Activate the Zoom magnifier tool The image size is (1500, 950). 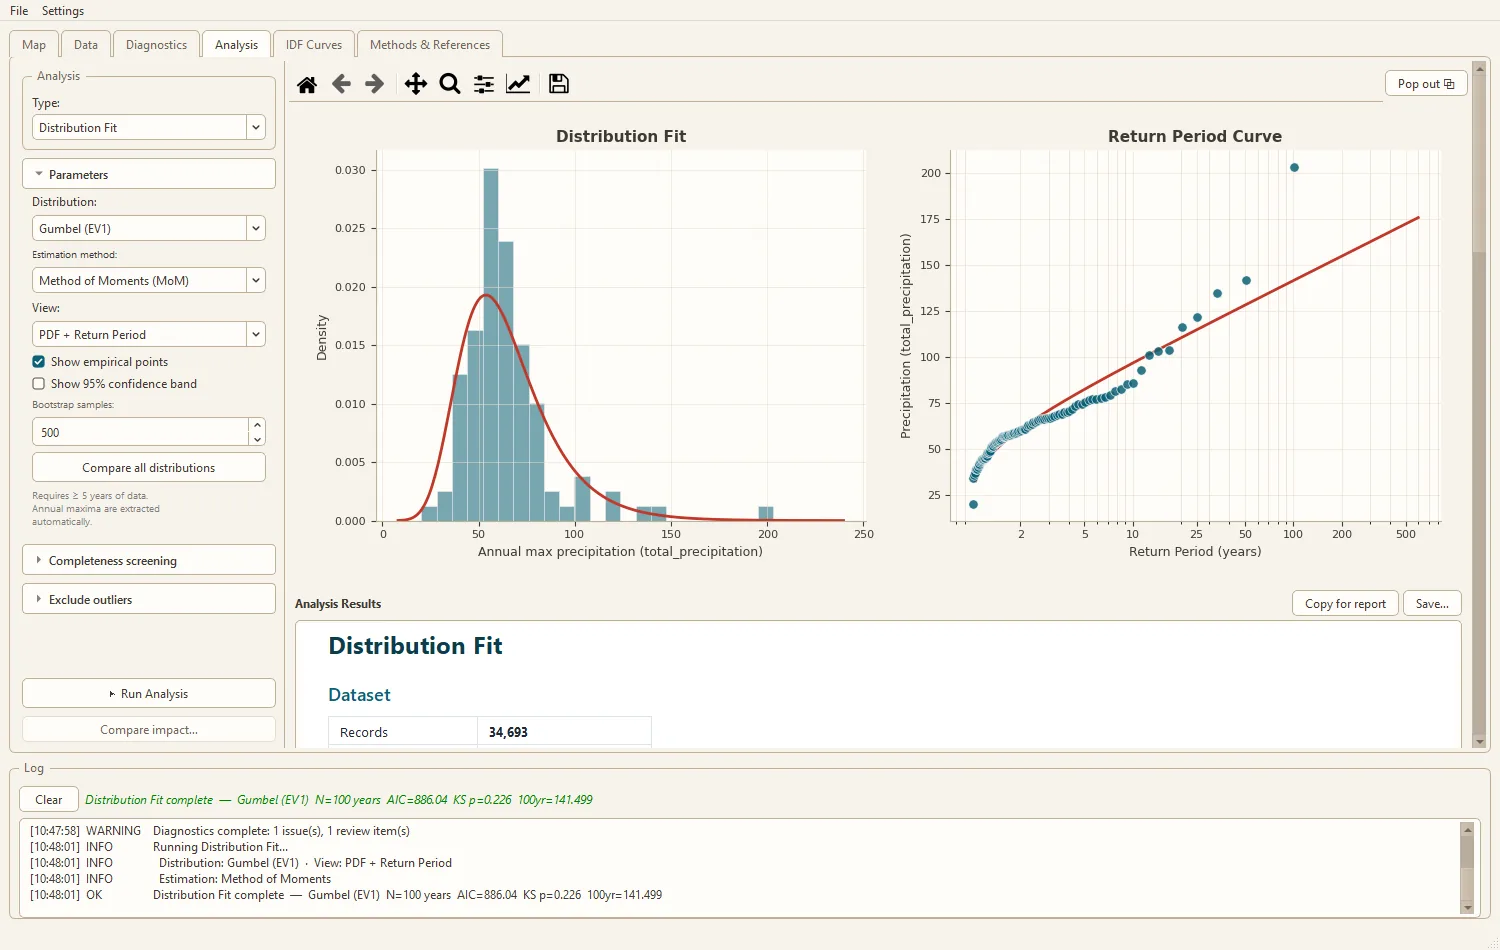(x=450, y=84)
